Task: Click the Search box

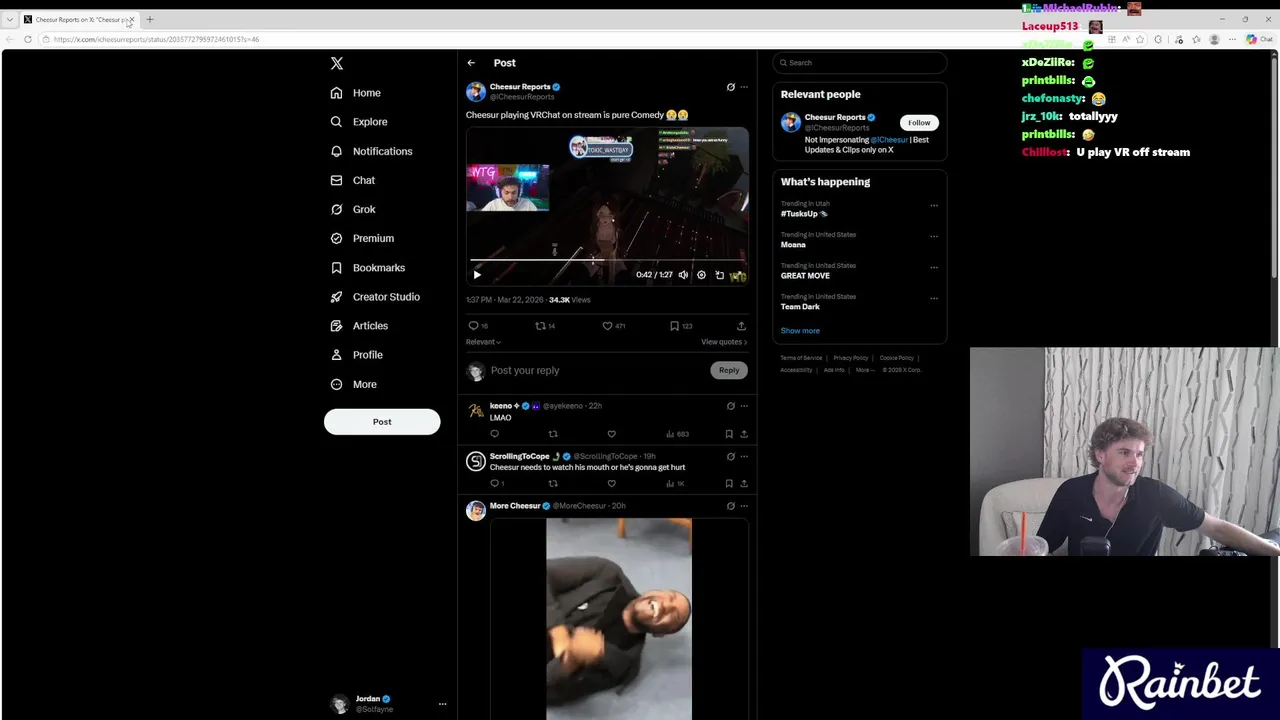Action: (x=859, y=63)
